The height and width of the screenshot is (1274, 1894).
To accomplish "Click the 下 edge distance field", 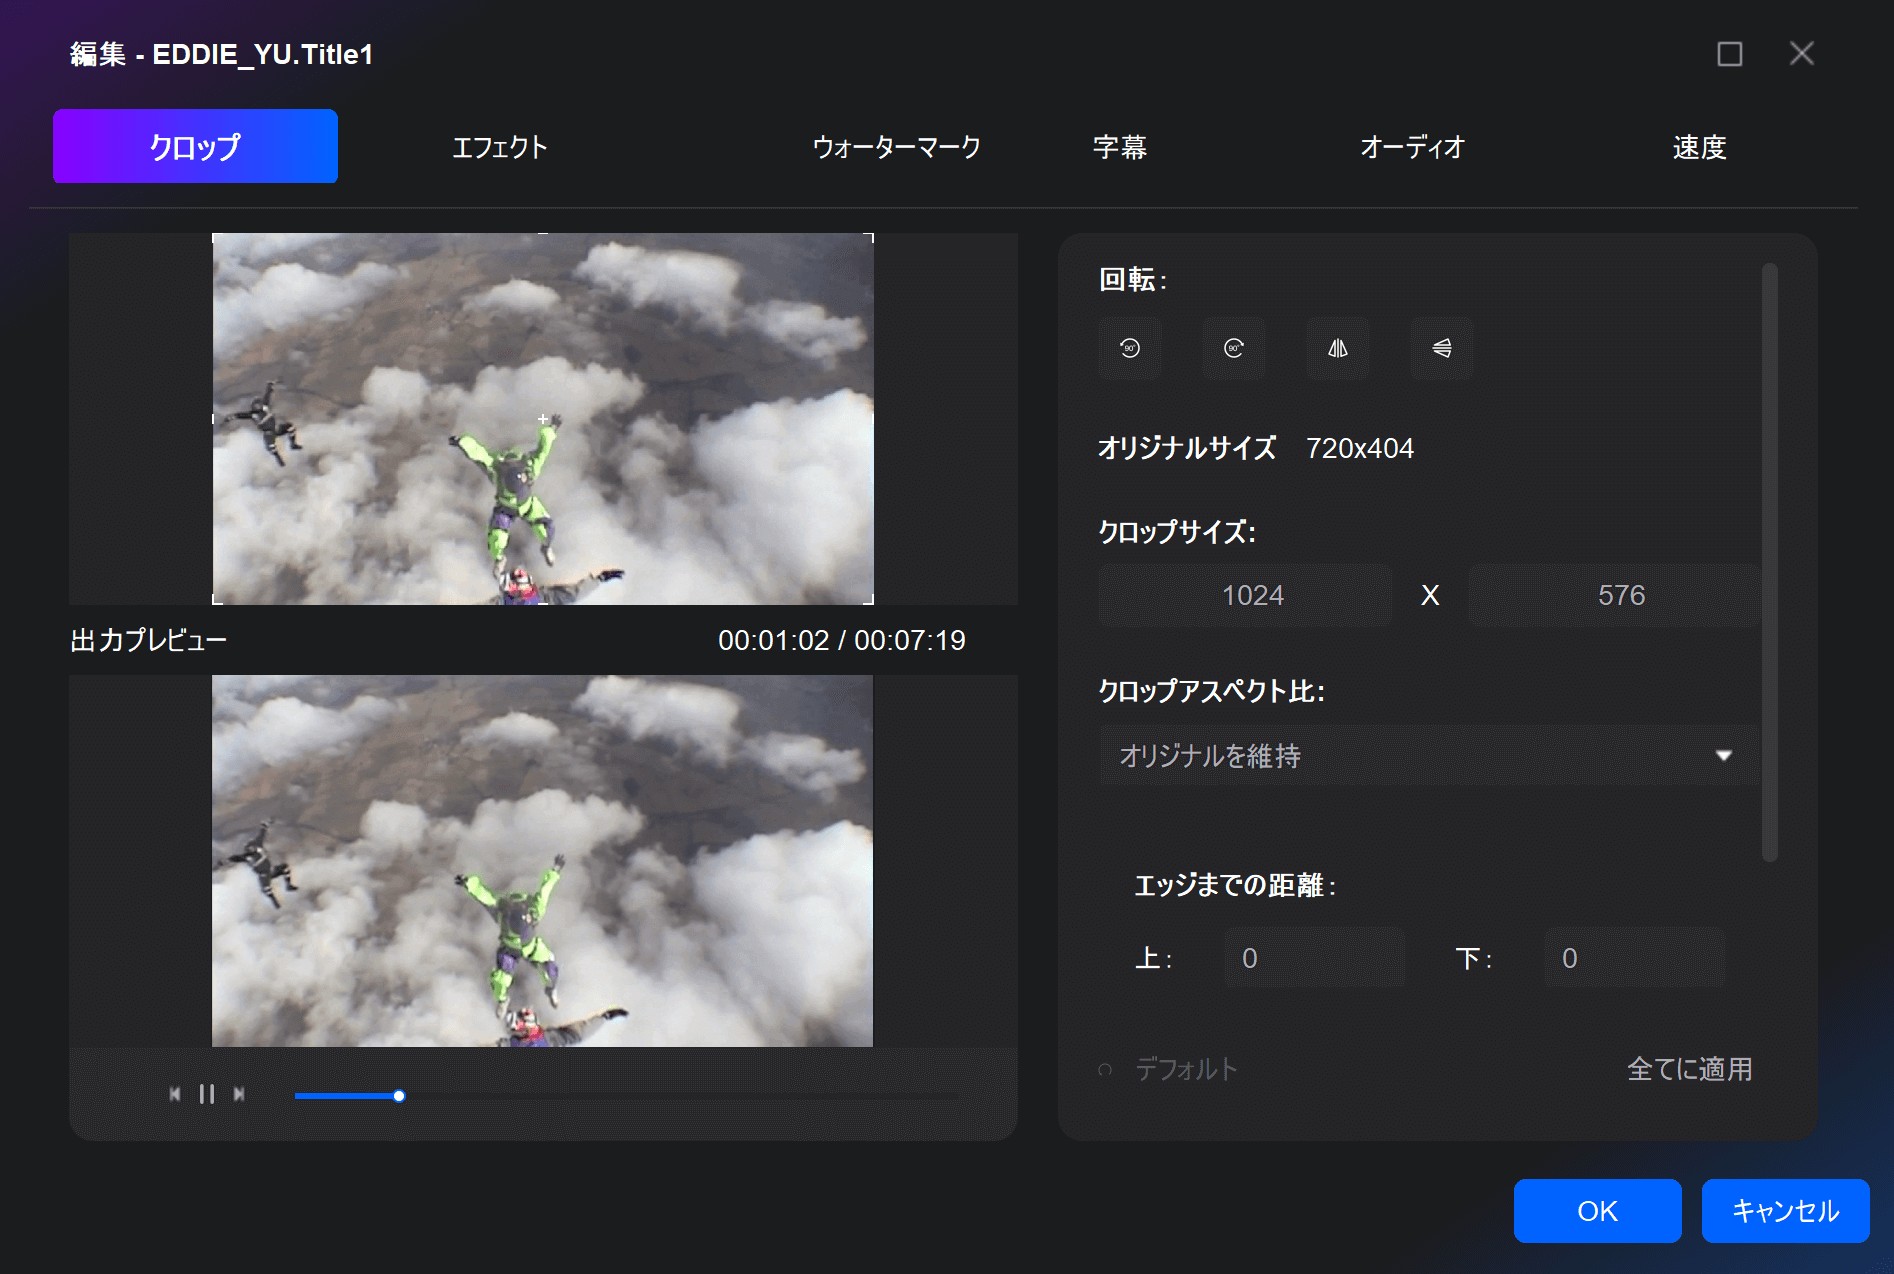I will [1634, 958].
